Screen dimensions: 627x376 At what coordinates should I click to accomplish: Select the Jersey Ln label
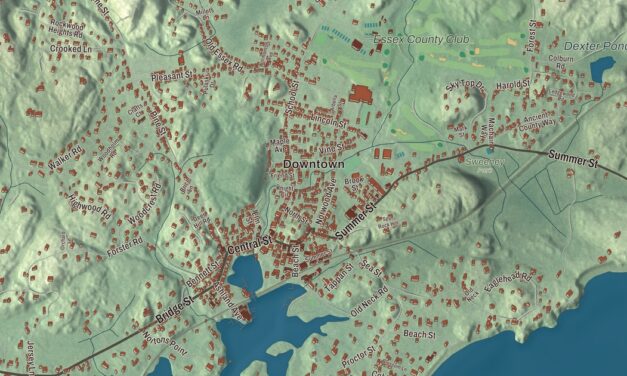tap(30, 357)
